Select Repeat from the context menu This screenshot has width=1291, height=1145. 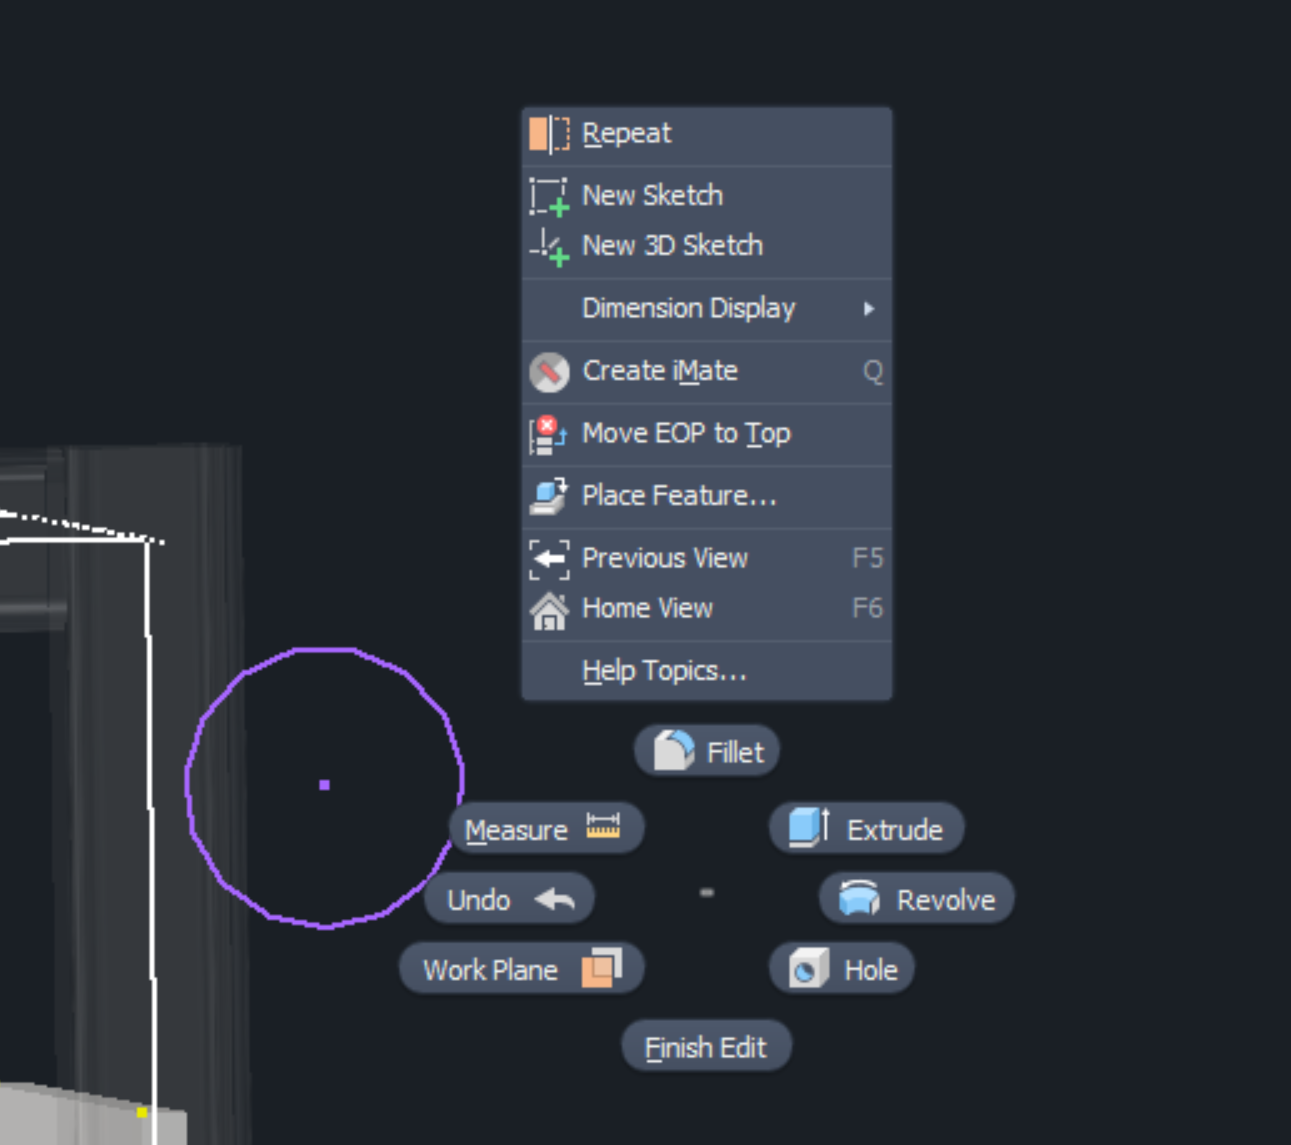pyautogui.click(x=627, y=133)
